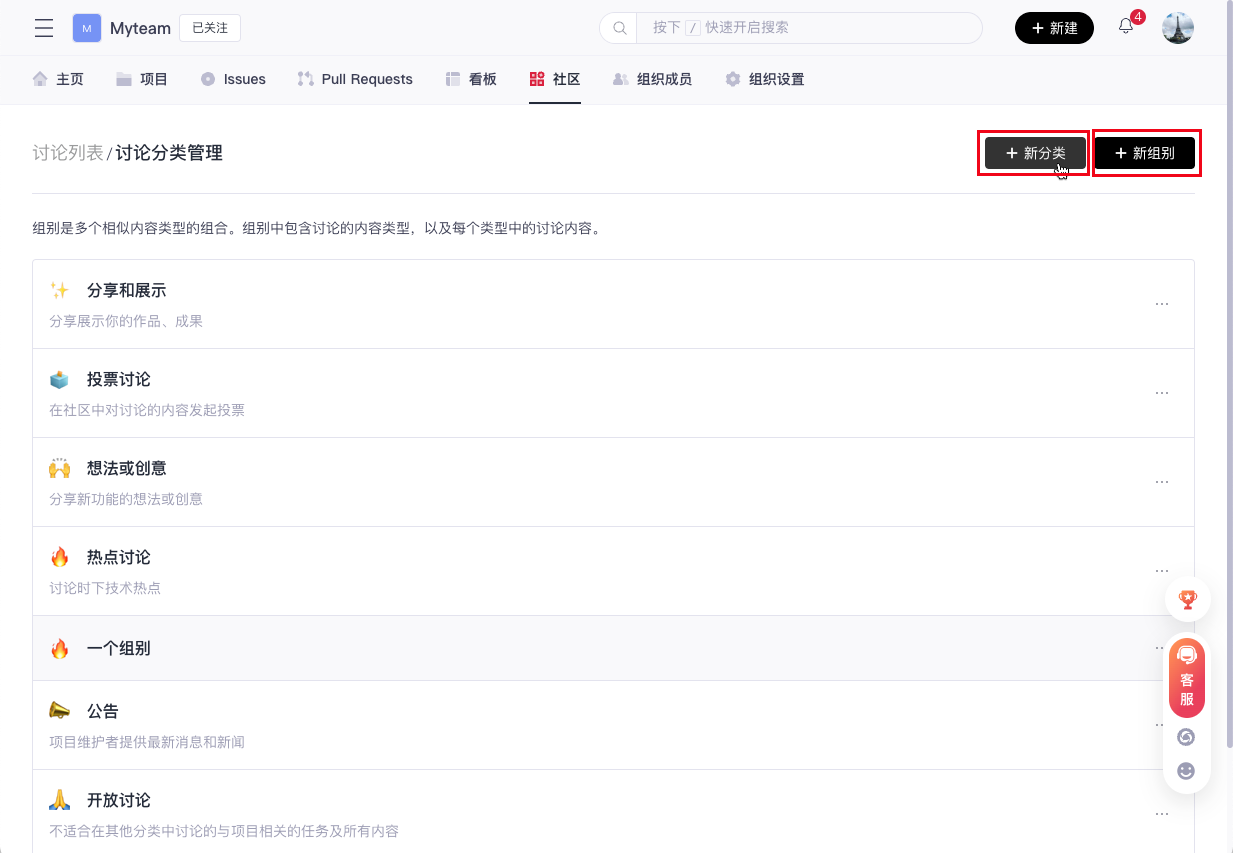
Task: Click the 新分类 button
Action: click(1034, 153)
